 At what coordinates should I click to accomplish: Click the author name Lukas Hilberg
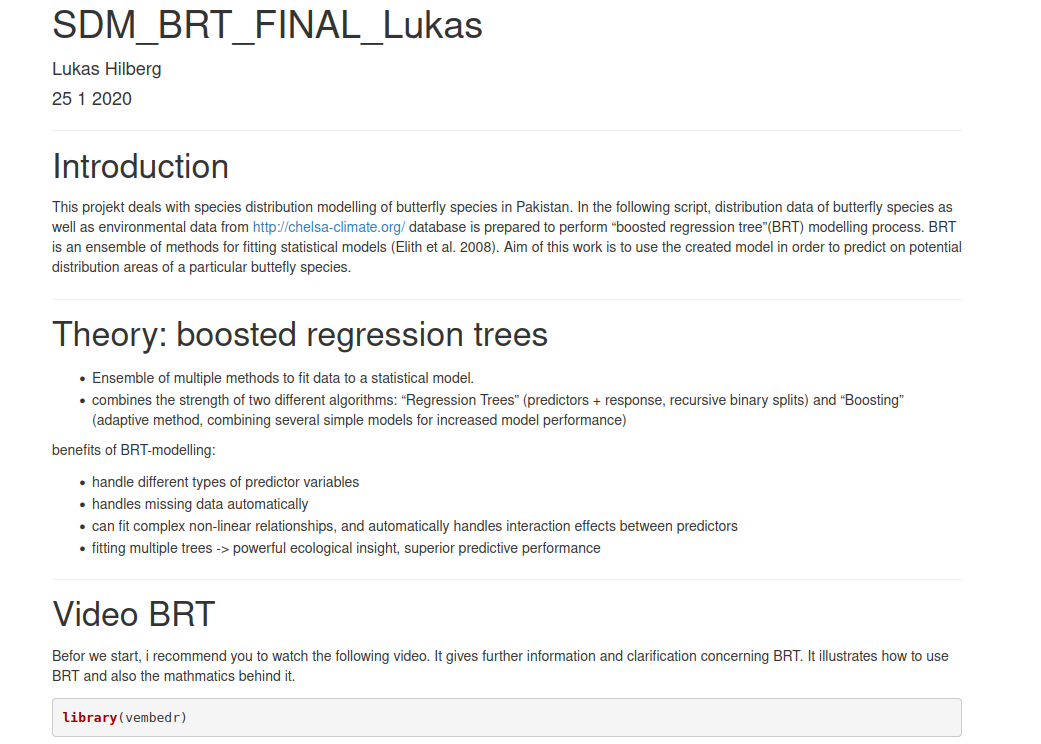(x=106, y=69)
